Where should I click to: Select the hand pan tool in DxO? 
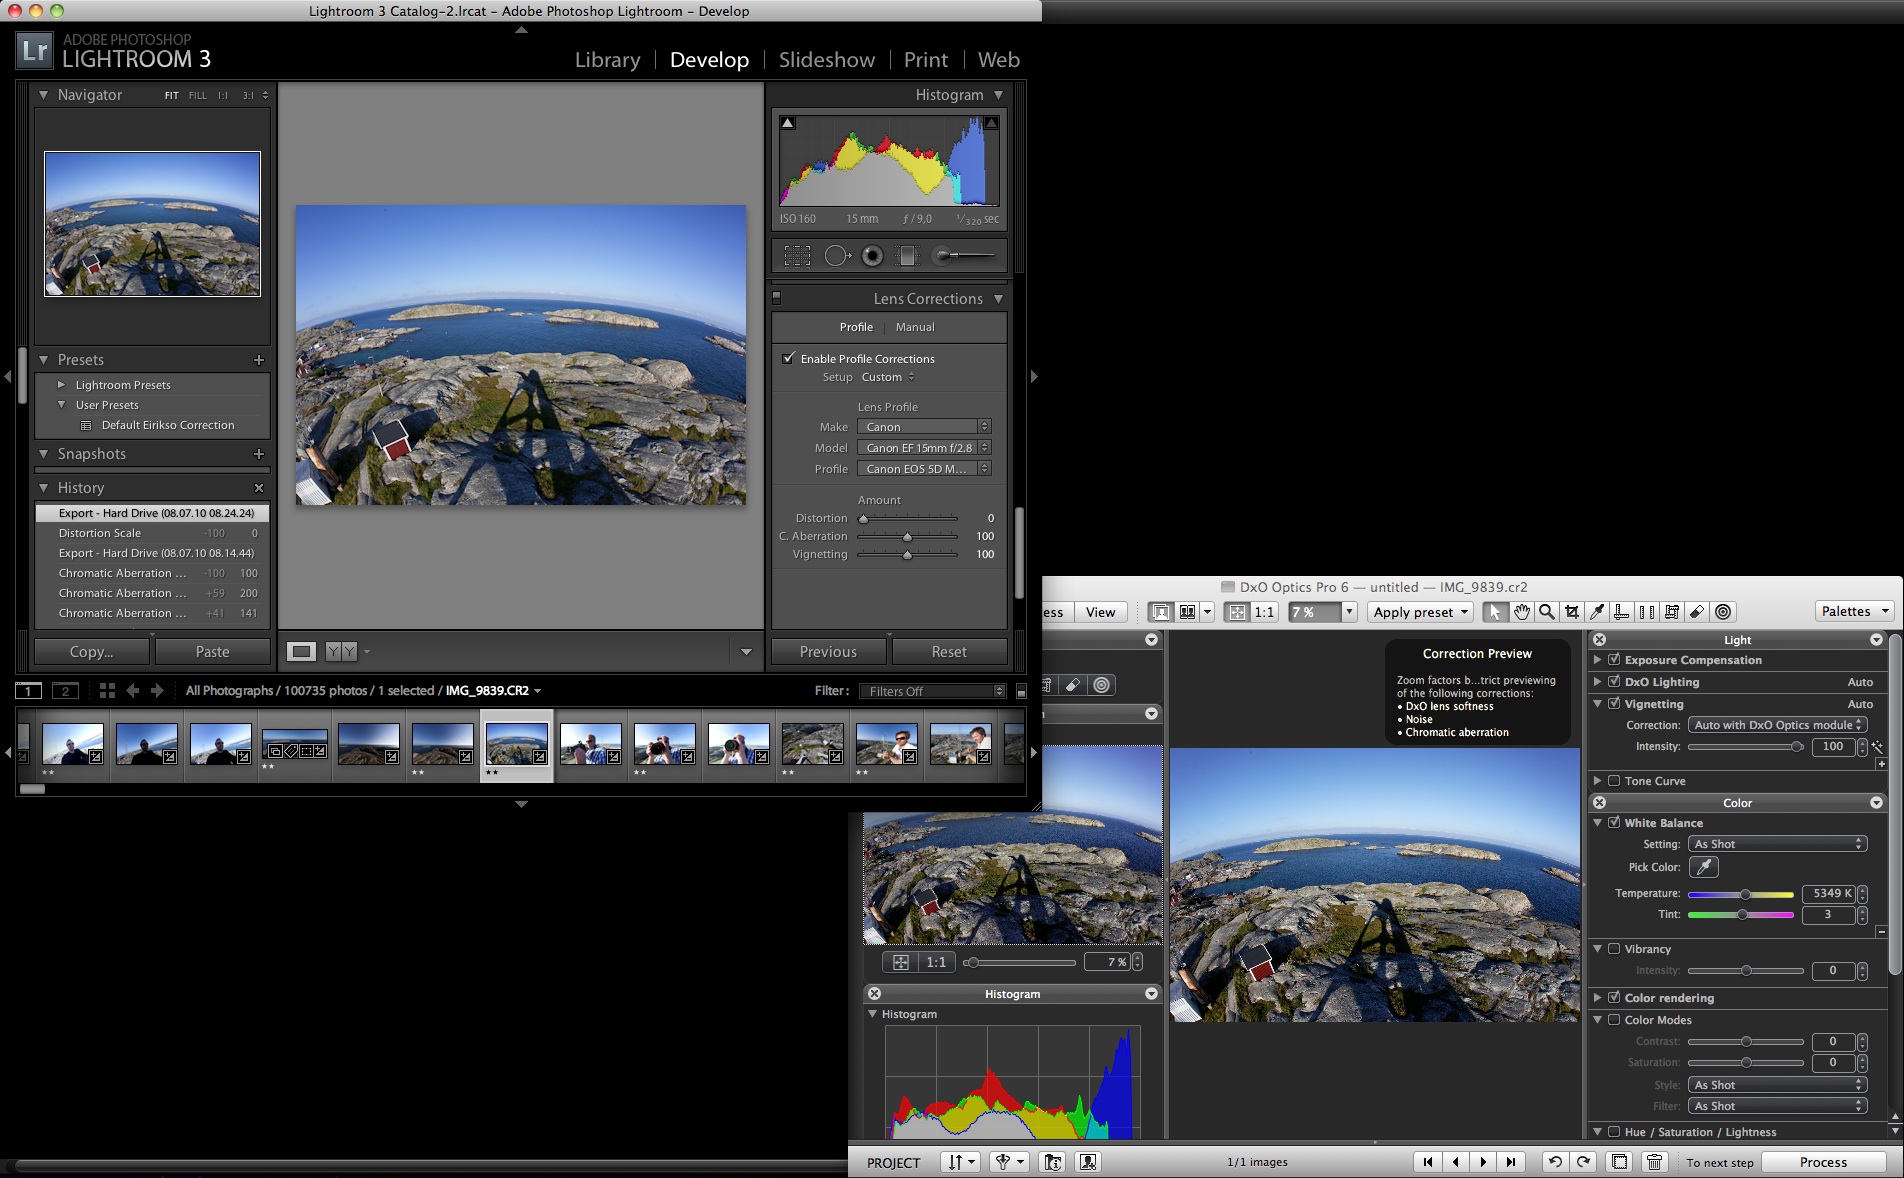click(x=1521, y=612)
